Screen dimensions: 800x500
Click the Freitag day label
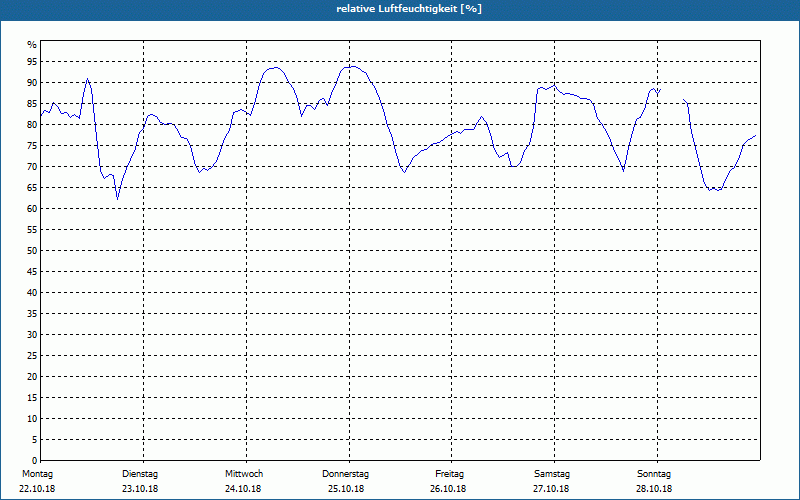449,474
